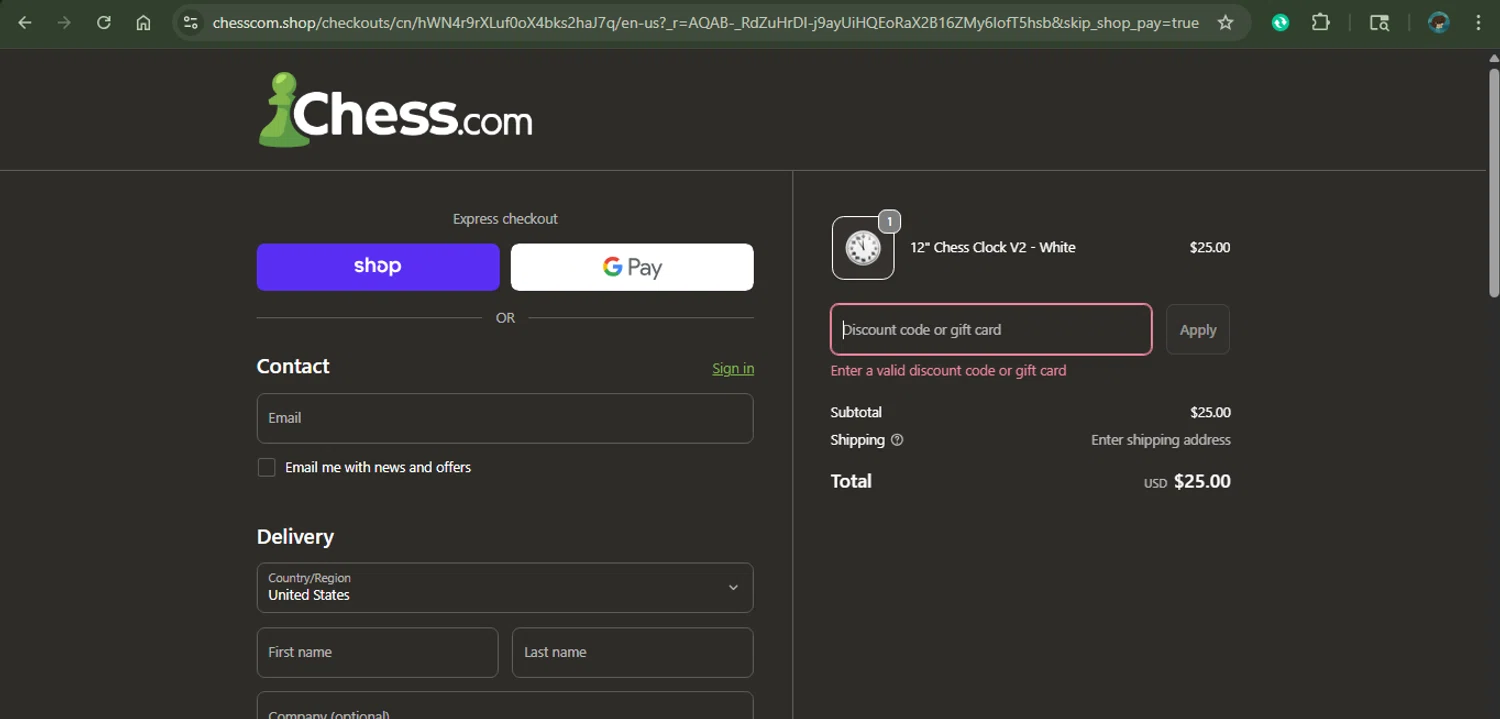Screen dimensions: 1500x719
Task: Expand the Country/Region dropdown
Action: (x=505, y=587)
